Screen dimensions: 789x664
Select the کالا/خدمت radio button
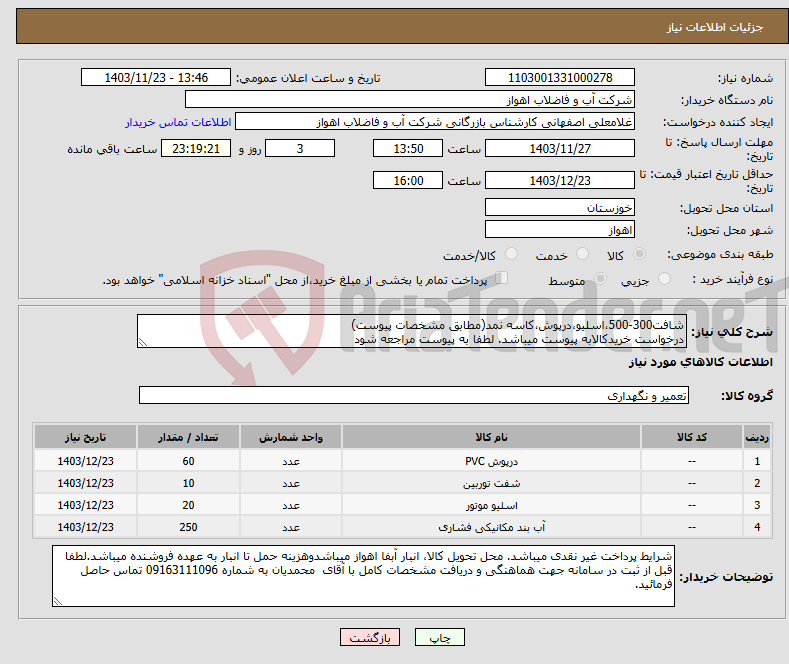511,254
